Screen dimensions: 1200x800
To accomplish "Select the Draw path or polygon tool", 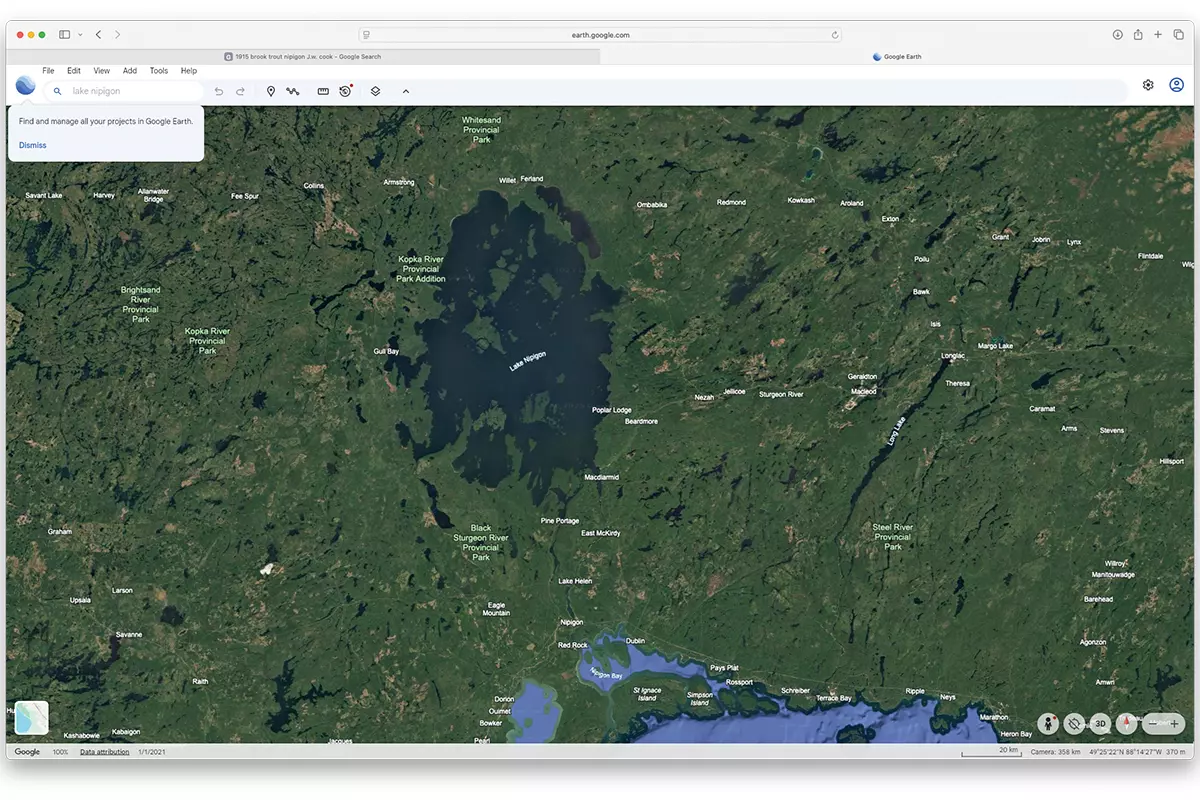I will [293, 91].
